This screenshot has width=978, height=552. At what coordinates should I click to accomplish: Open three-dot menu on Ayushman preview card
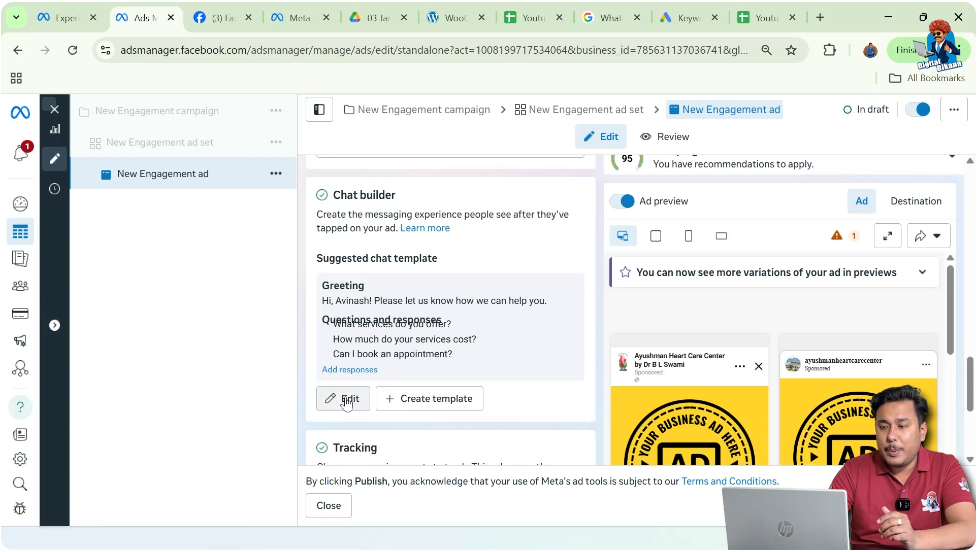coord(740,366)
